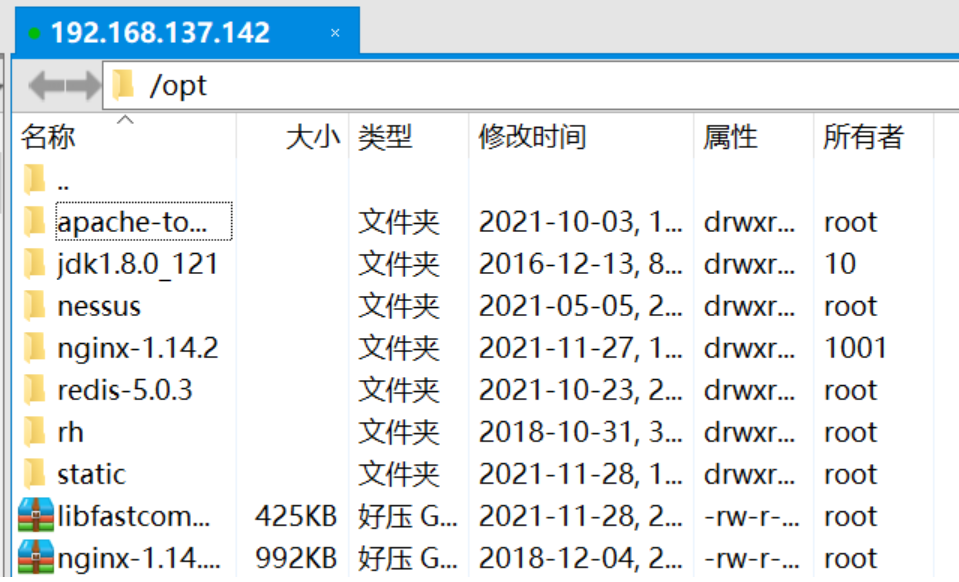Go back with the left arrow
The image size is (959, 582).
coord(46,86)
